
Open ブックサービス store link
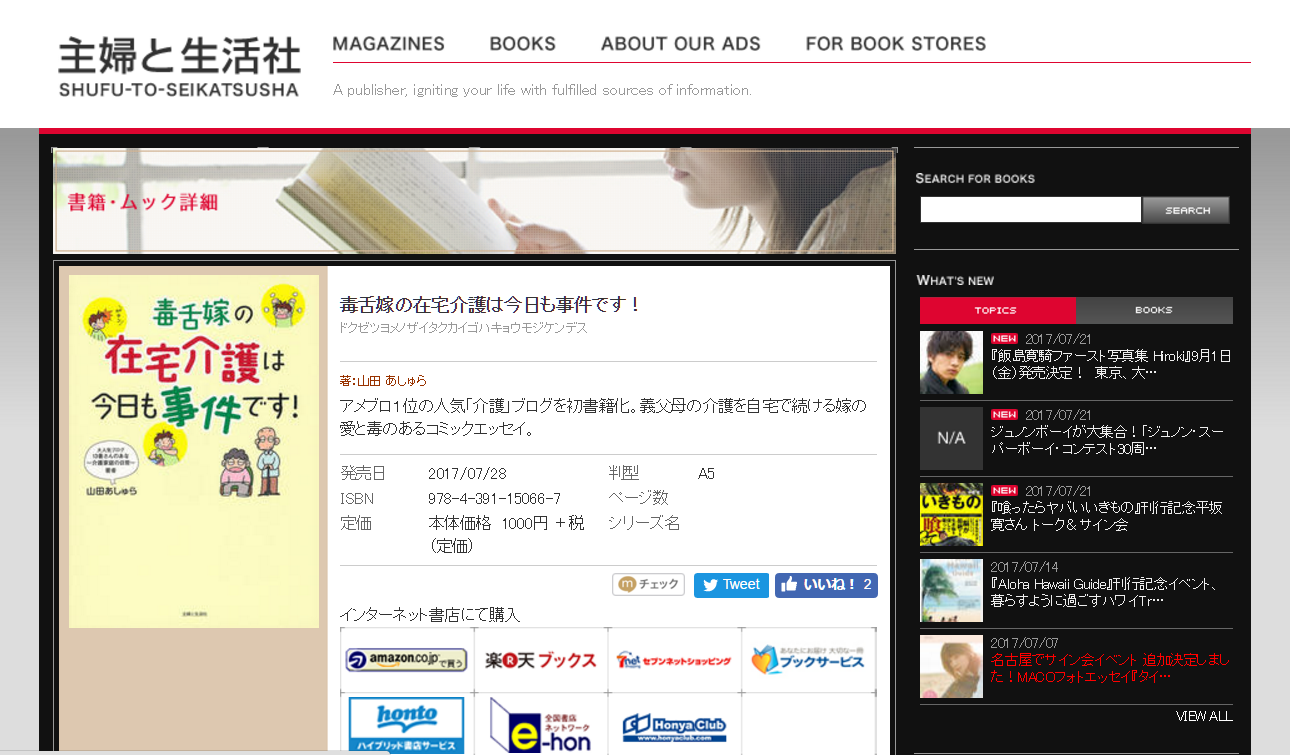(x=808, y=660)
